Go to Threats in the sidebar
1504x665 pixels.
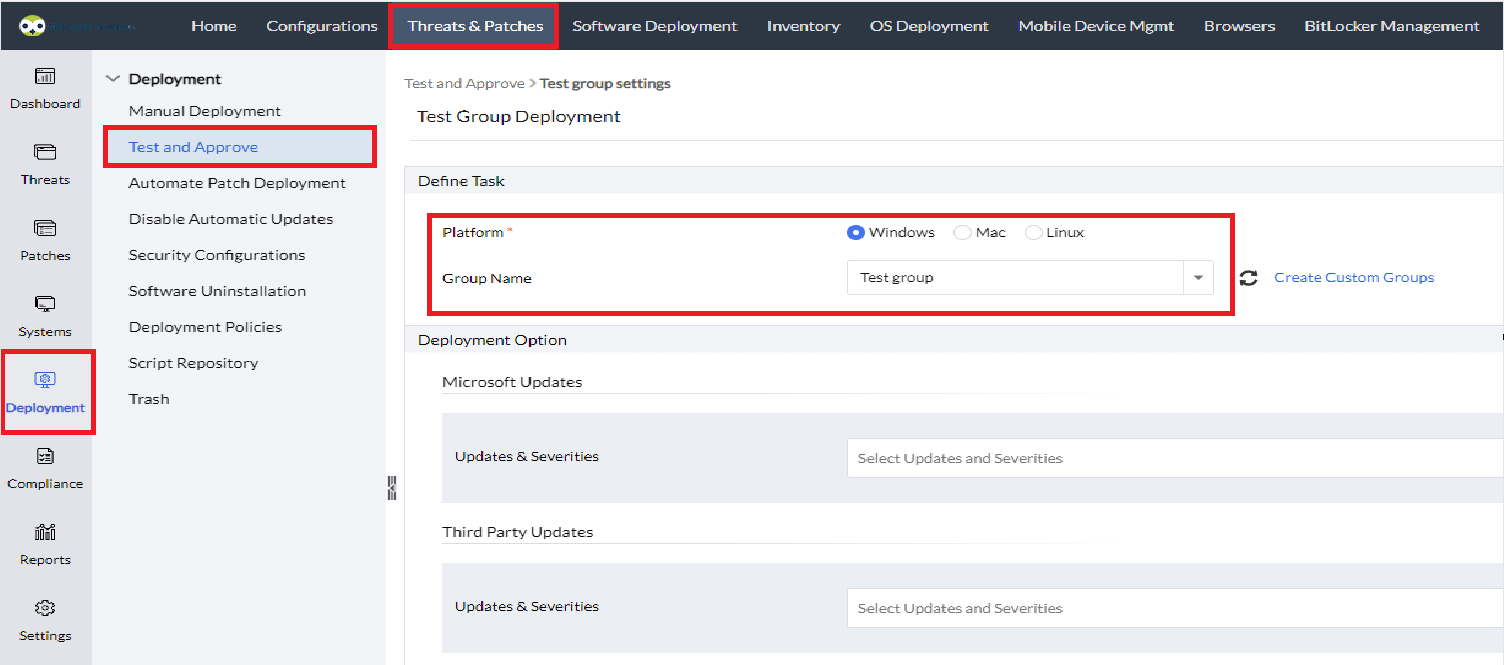pos(45,153)
